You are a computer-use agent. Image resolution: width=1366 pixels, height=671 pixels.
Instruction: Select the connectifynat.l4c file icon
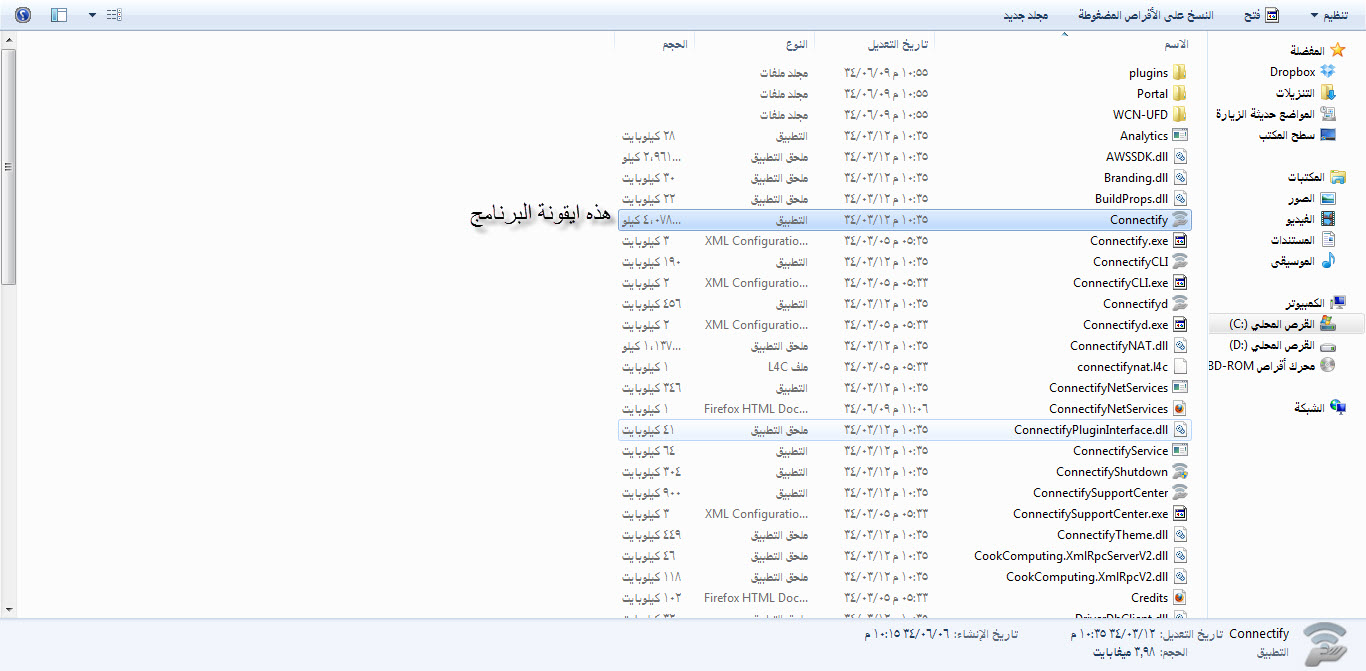point(1180,366)
